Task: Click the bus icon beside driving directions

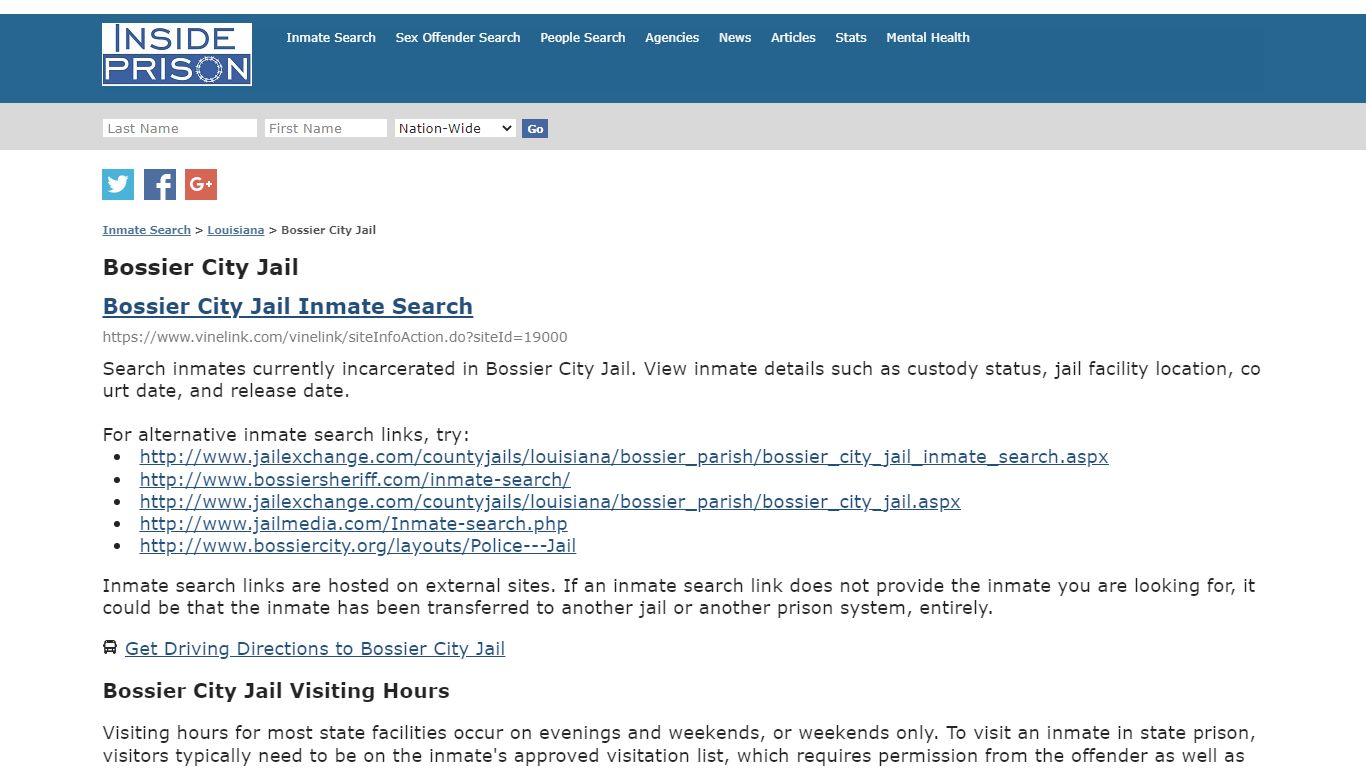Action: pos(110,647)
